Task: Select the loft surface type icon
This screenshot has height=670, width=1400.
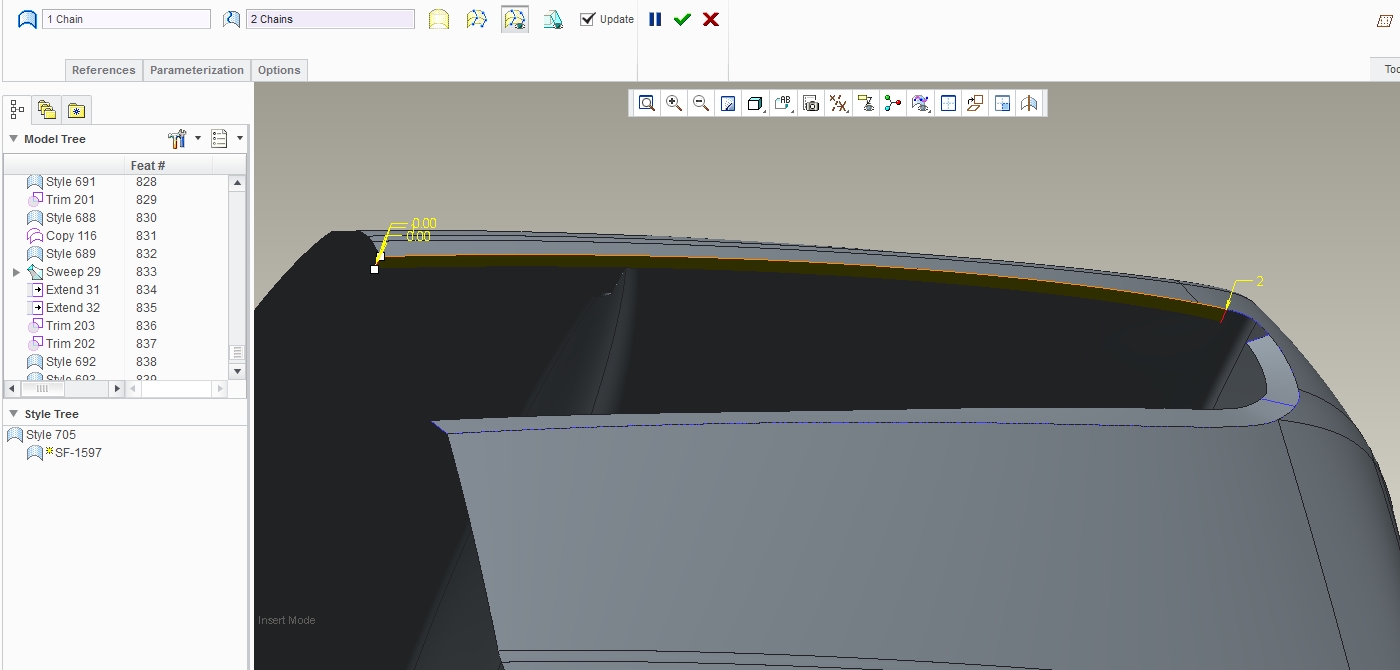Action: 477,19
